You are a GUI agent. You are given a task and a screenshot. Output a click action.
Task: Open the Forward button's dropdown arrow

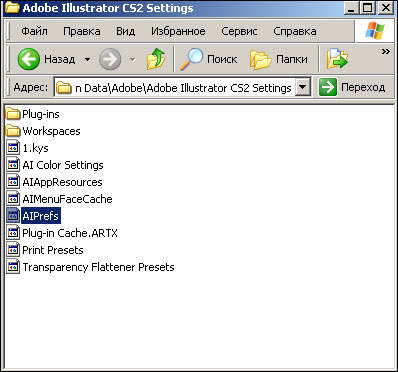point(133,60)
